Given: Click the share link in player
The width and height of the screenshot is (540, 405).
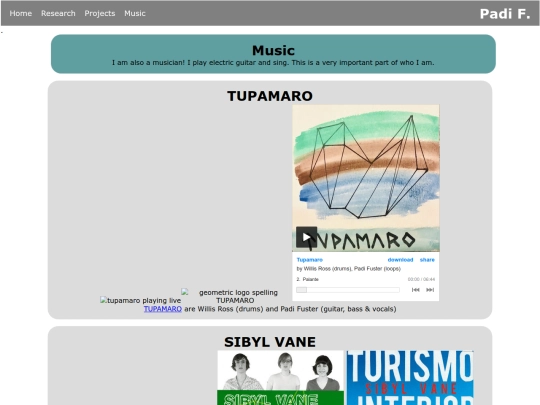Looking at the screenshot, I should (x=427, y=260).
